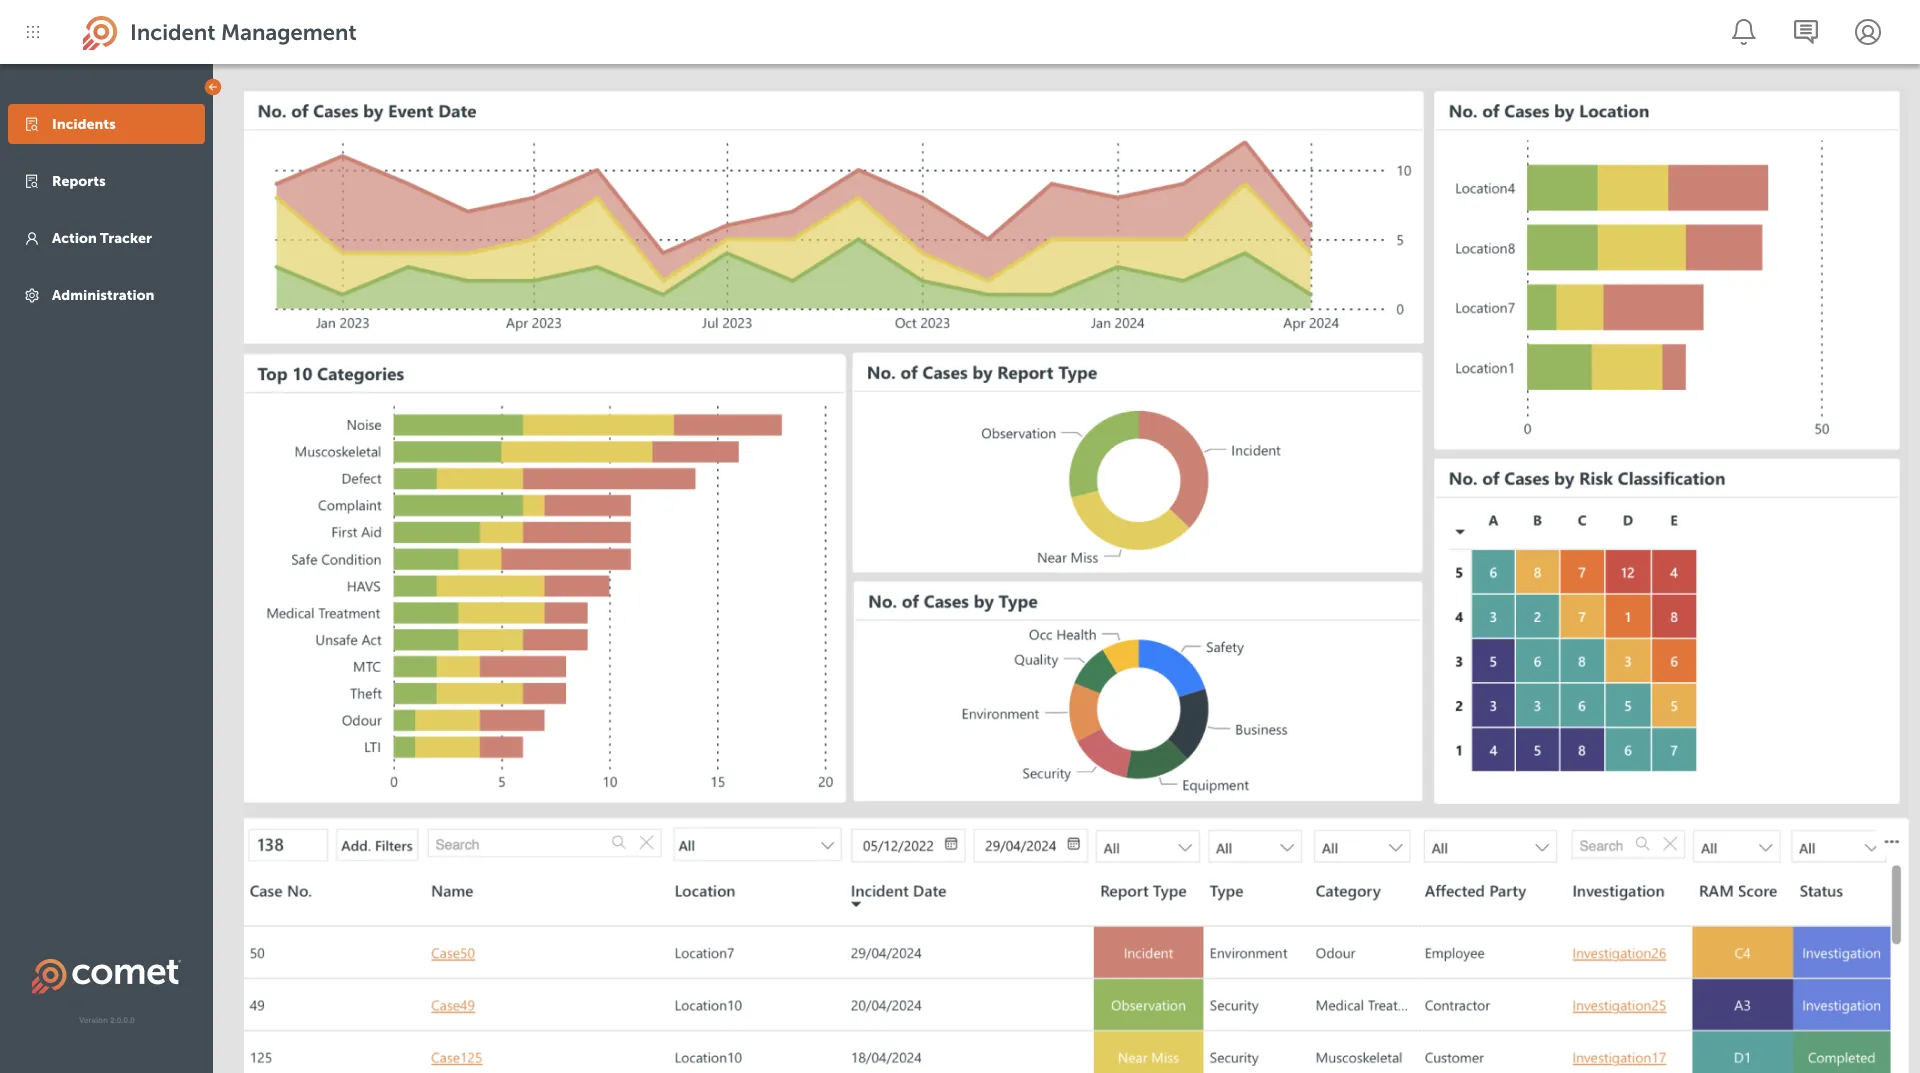The width and height of the screenshot is (1920, 1073).
Task: Click the Safety segment in type donut
Action: click(1175, 663)
